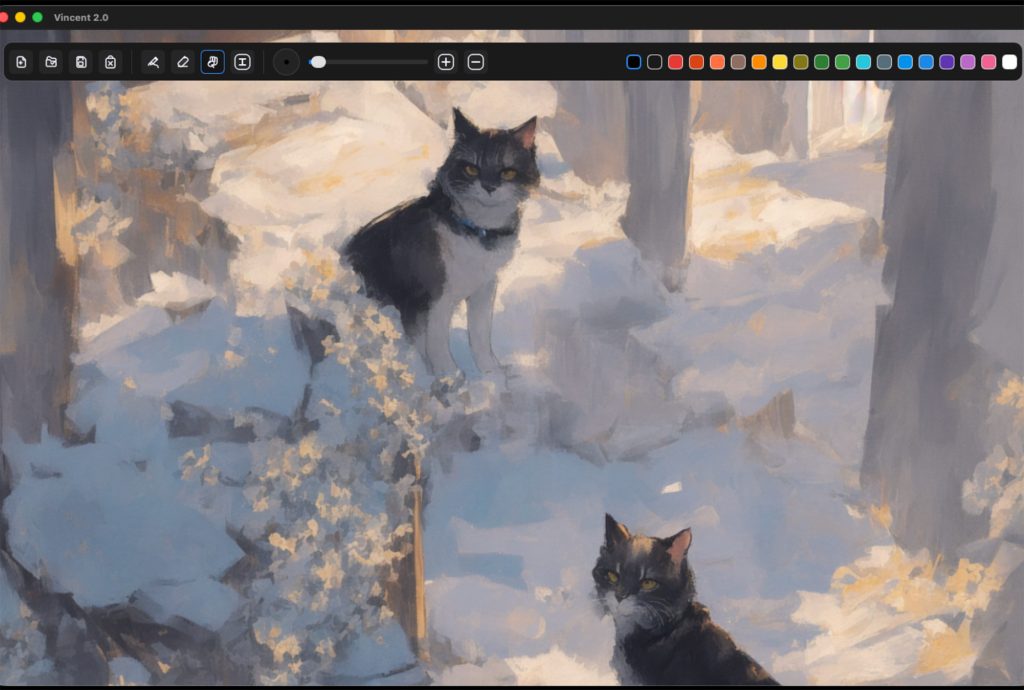The width and height of the screenshot is (1024, 690).
Task: Create a new document
Action: pos(22,61)
